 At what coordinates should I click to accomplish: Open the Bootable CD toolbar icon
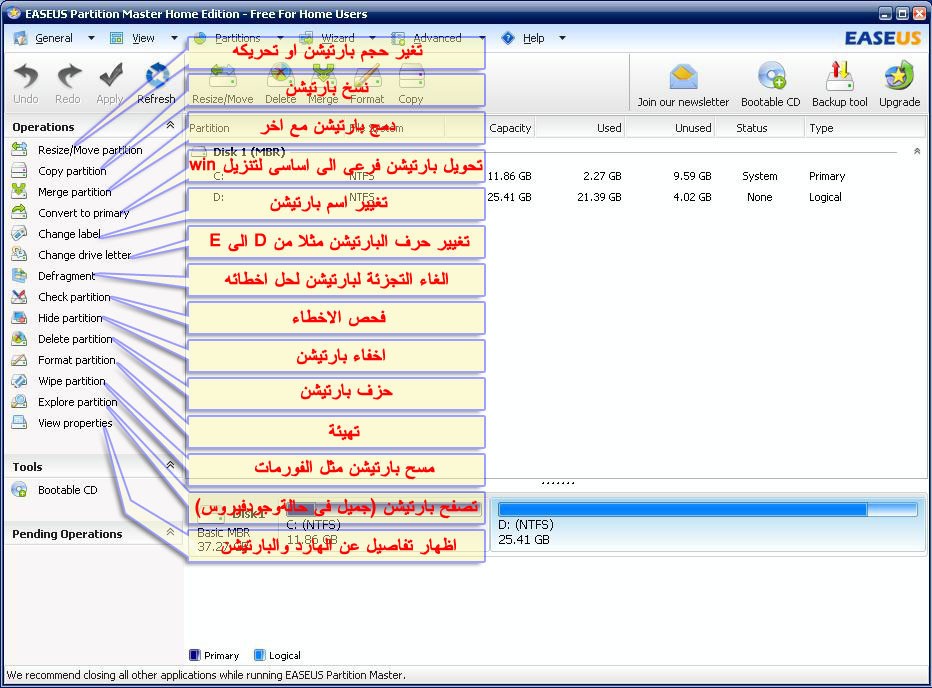coord(770,78)
